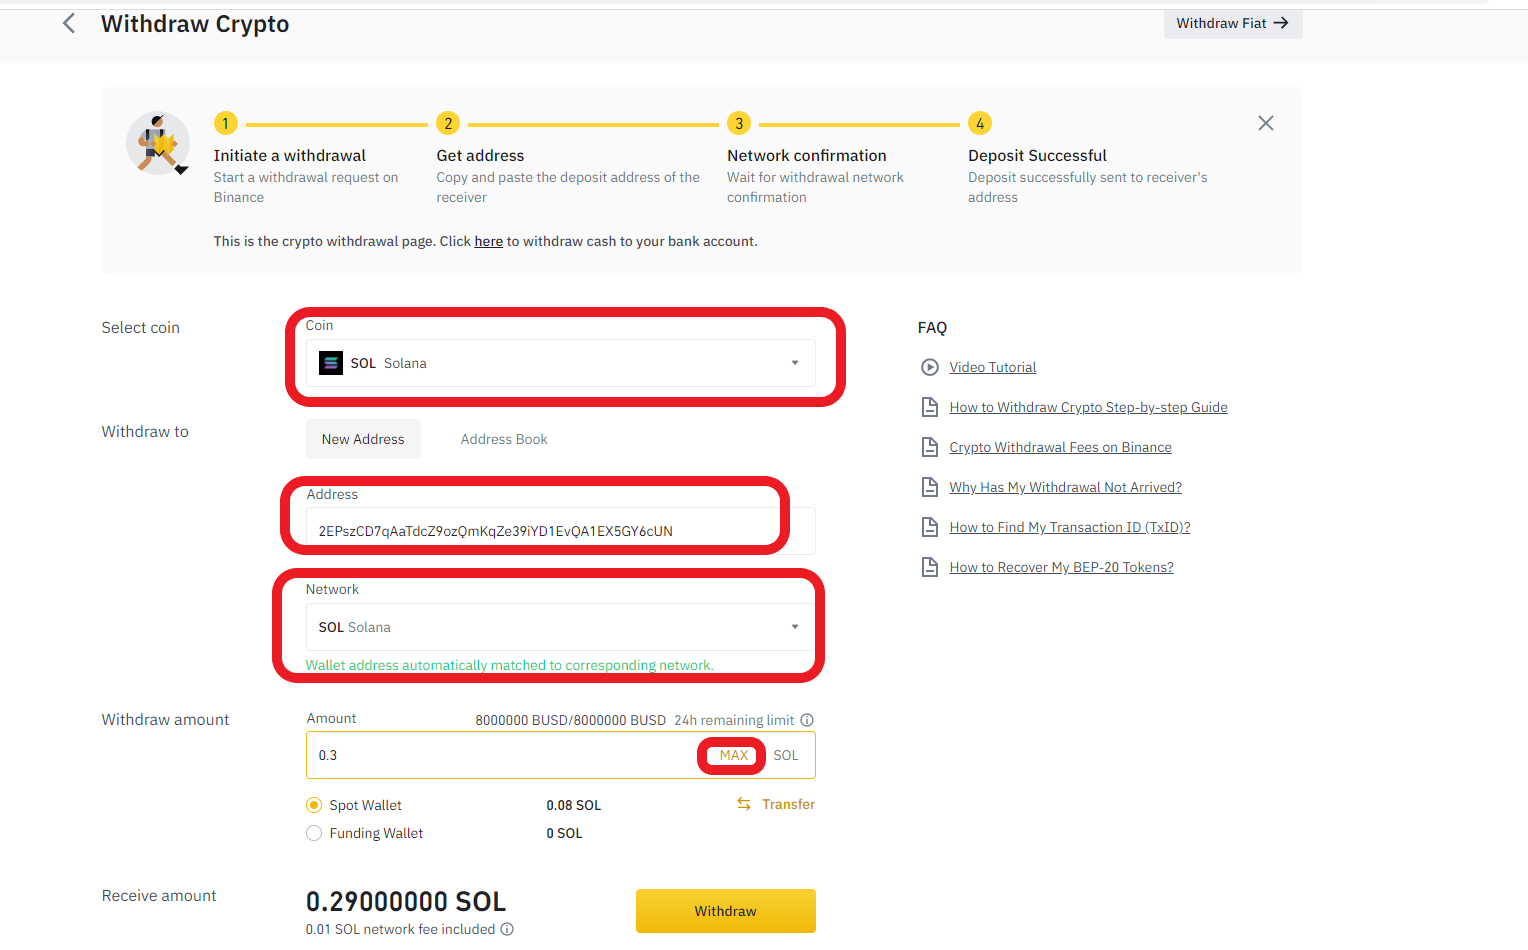Open Why Has My Withdrawal Not Arrived

coord(1065,487)
